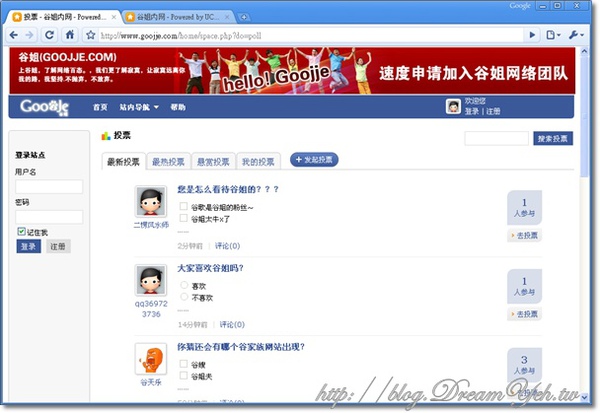Click the 3 人参与 participant count box

click(x=525, y=364)
